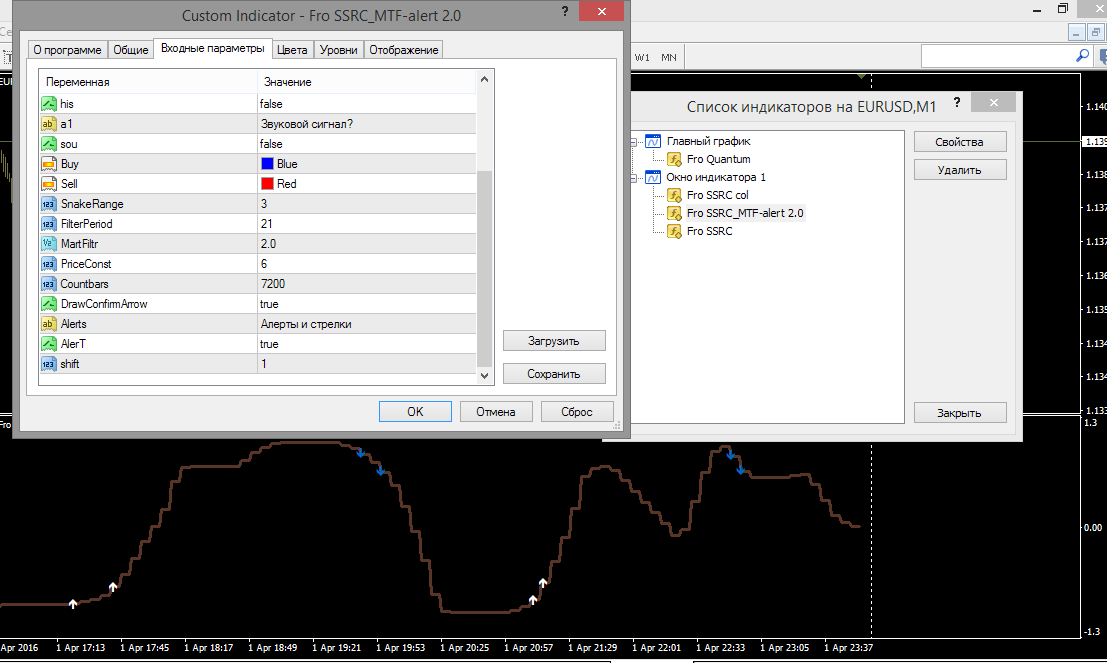Click the MartFiltr value 2.0
This screenshot has height=663, width=1107.
[366, 244]
